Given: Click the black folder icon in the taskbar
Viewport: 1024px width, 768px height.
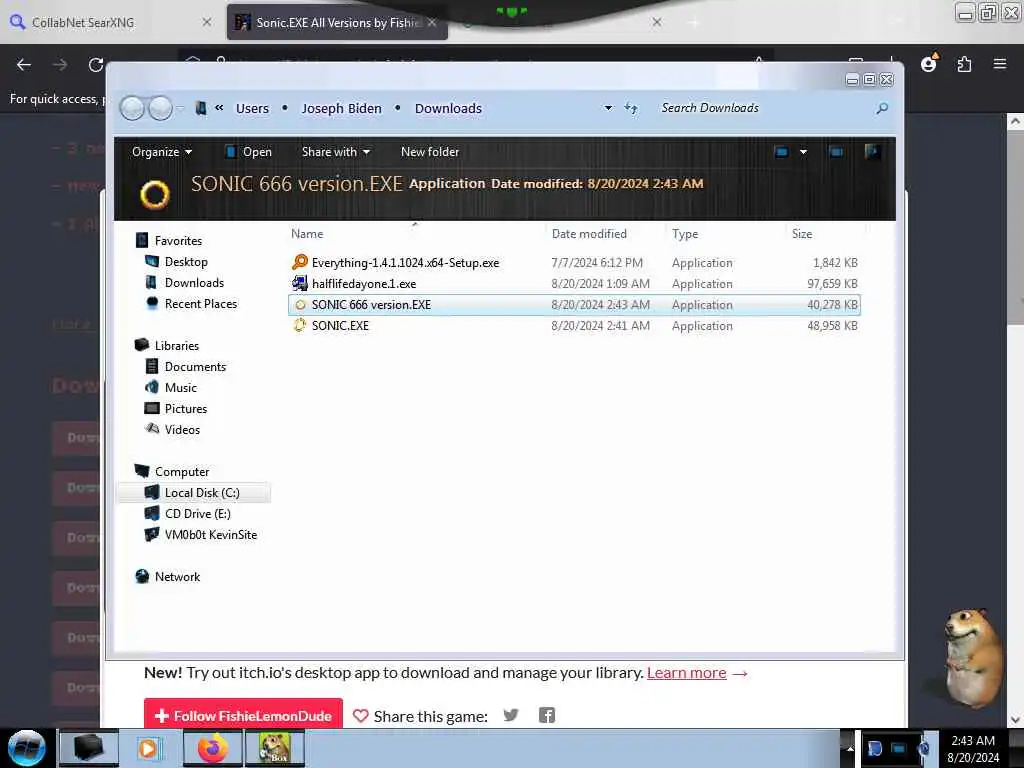Looking at the screenshot, I should (89, 748).
